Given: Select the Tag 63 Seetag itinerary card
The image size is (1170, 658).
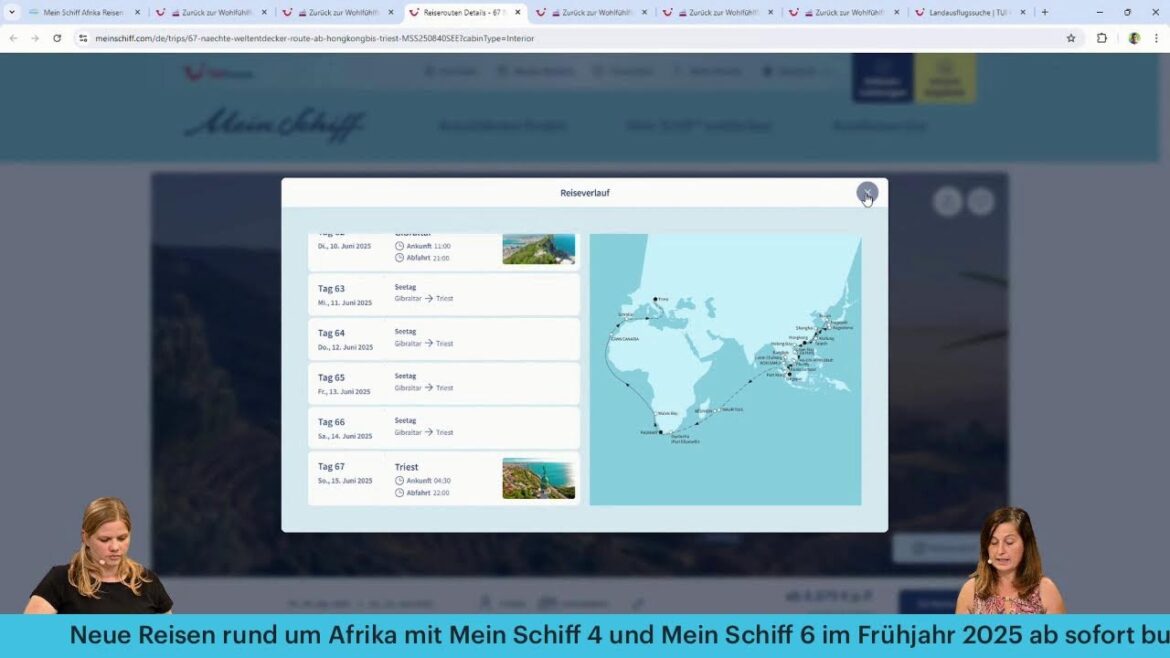Looking at the screenshot, I should 443,293.
